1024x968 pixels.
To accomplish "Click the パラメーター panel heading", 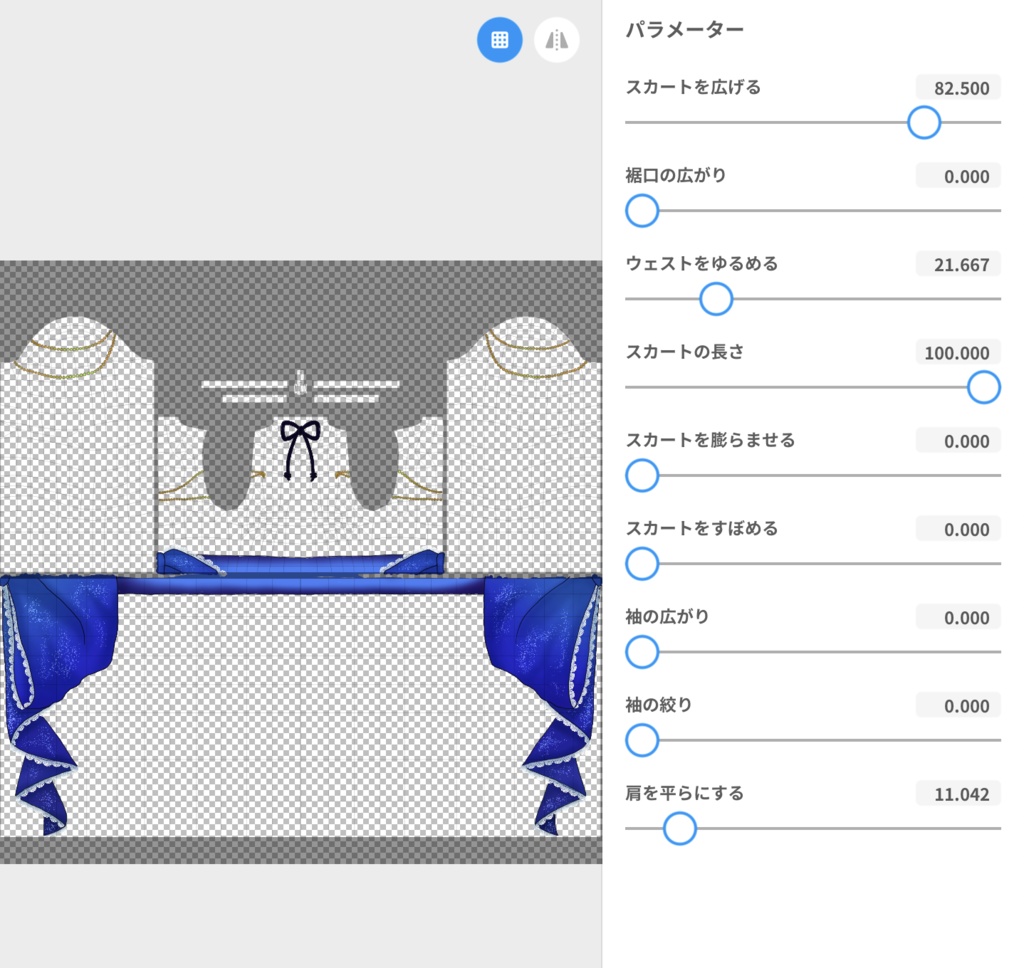I will click(x=684, y=30).
